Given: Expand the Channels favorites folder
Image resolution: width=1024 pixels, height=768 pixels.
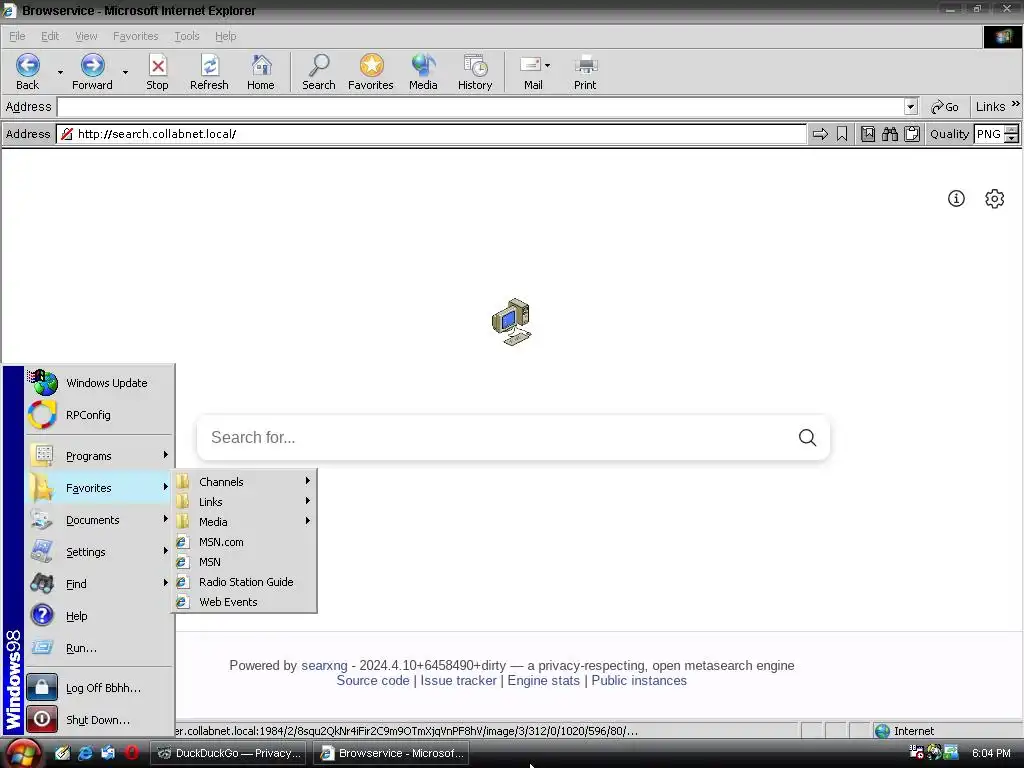Looking at the screenshot, I should point(244,482).
